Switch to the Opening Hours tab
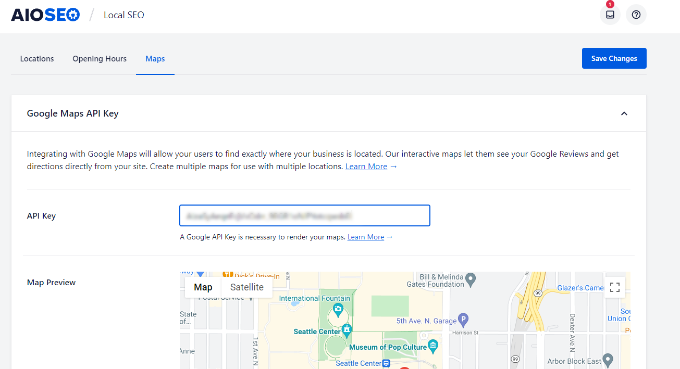 [99, 59]
